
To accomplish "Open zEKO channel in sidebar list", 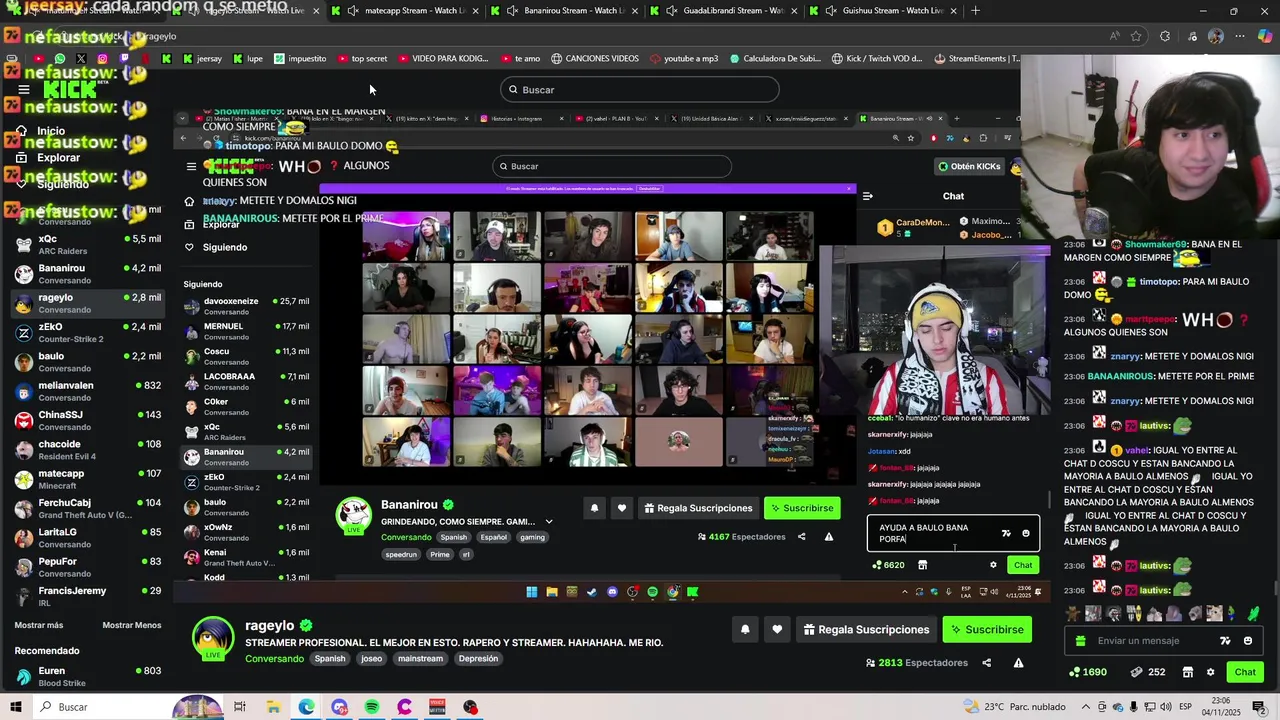I will click(88, 332).
